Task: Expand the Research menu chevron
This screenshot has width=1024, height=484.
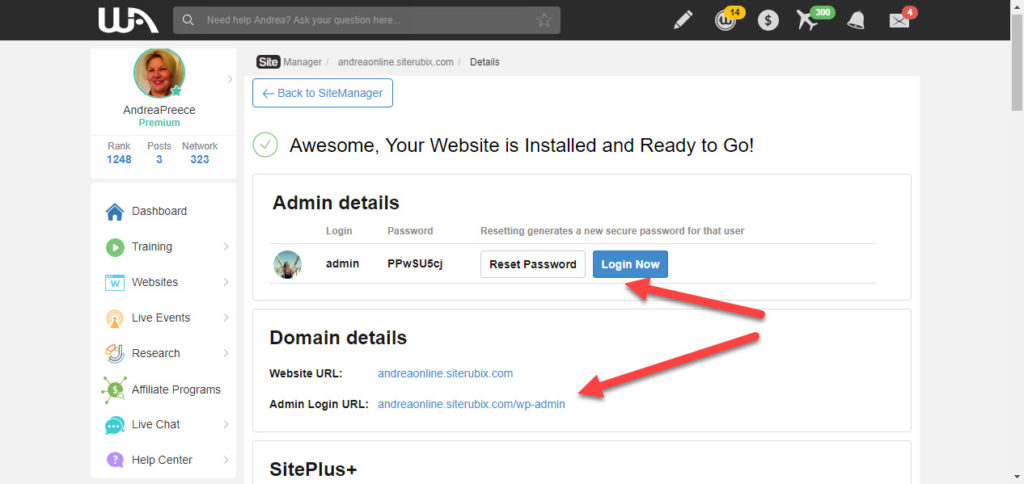Action: point(226,353)
